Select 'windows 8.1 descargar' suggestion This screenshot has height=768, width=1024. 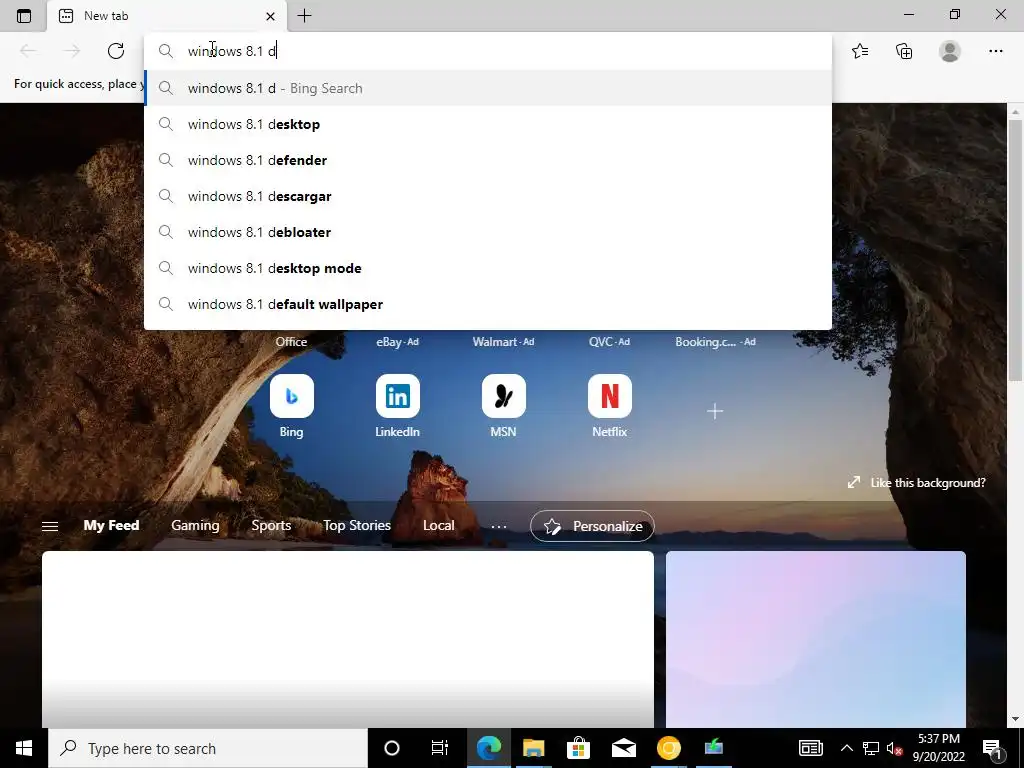[487, 196]
